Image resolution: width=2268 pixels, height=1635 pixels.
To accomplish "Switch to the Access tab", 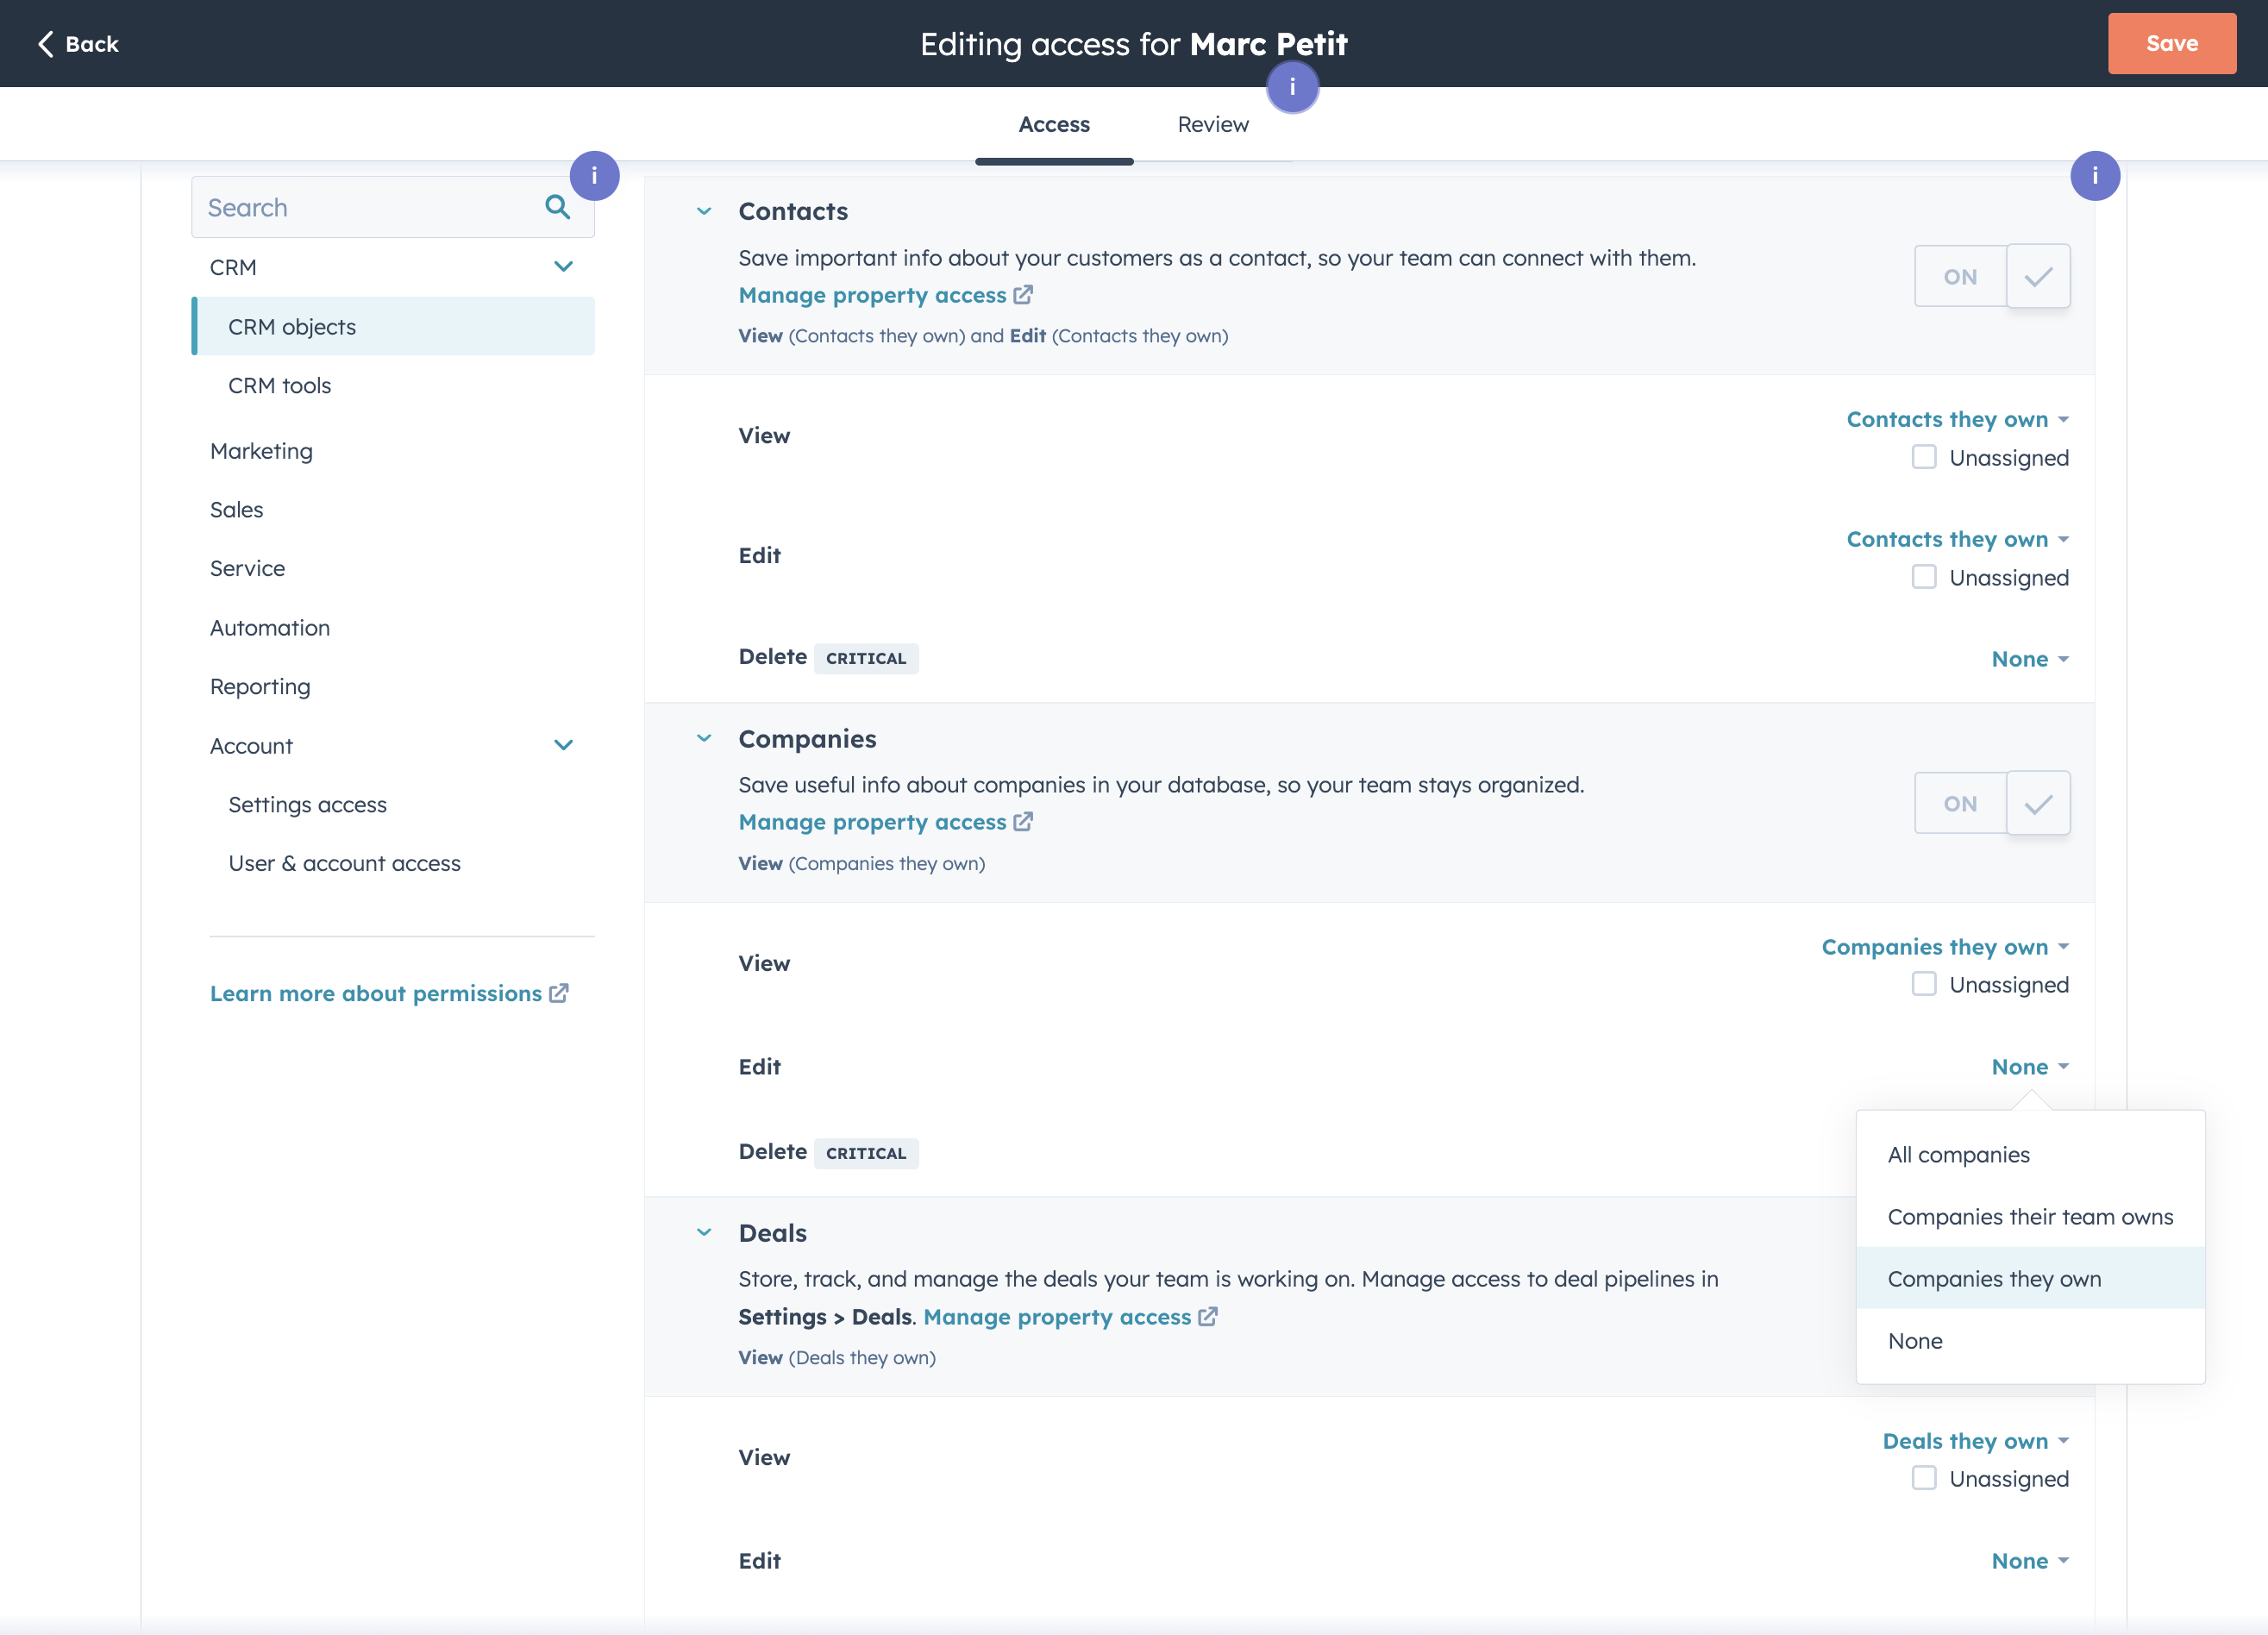I will click(x=1054, y=124).
